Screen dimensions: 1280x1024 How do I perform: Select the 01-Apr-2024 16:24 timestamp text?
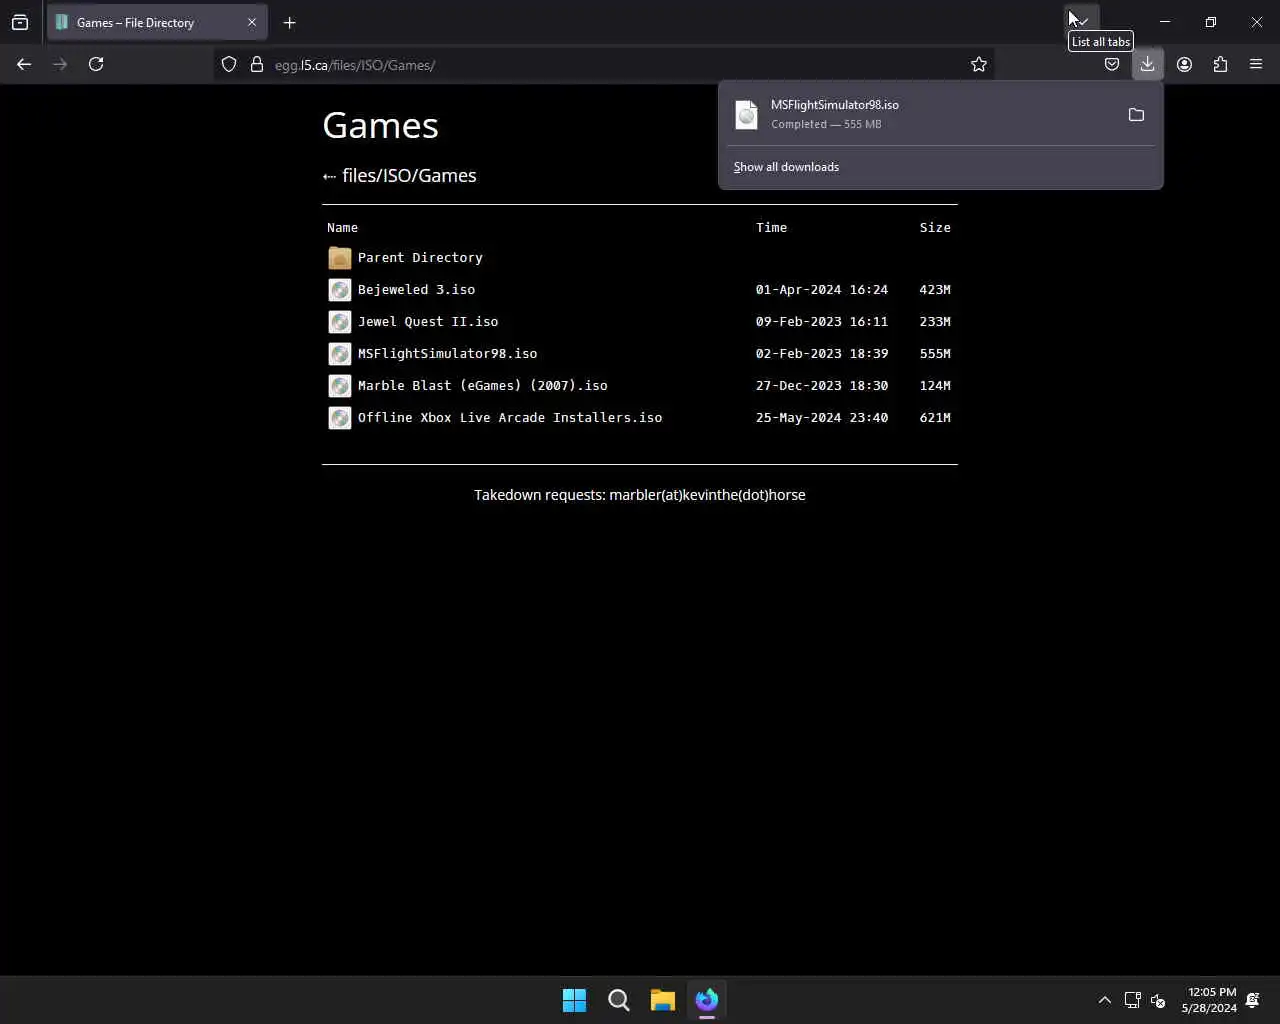822,289
